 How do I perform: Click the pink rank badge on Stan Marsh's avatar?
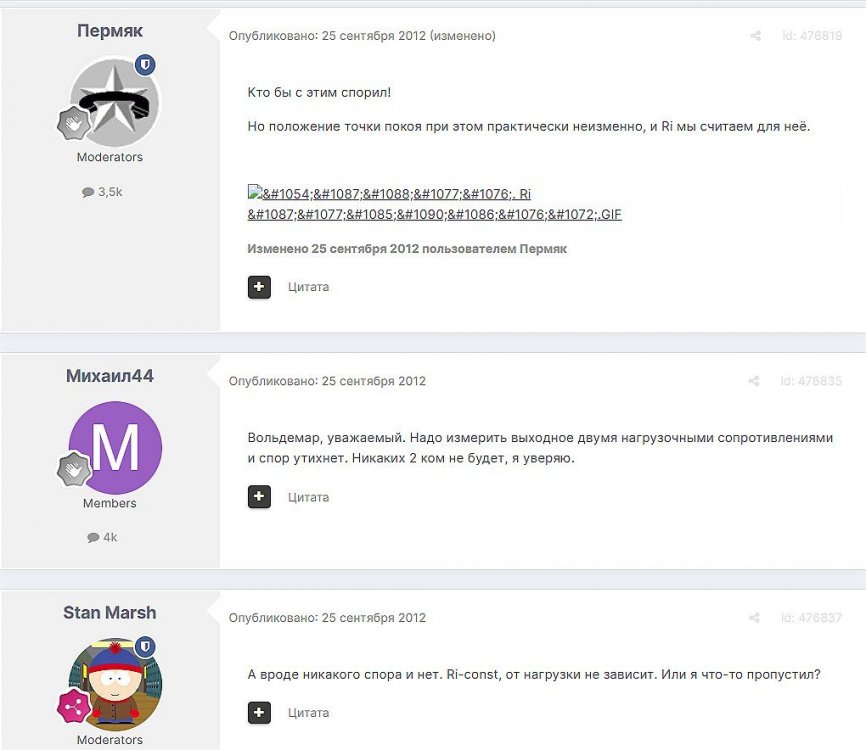coord(74,706)
